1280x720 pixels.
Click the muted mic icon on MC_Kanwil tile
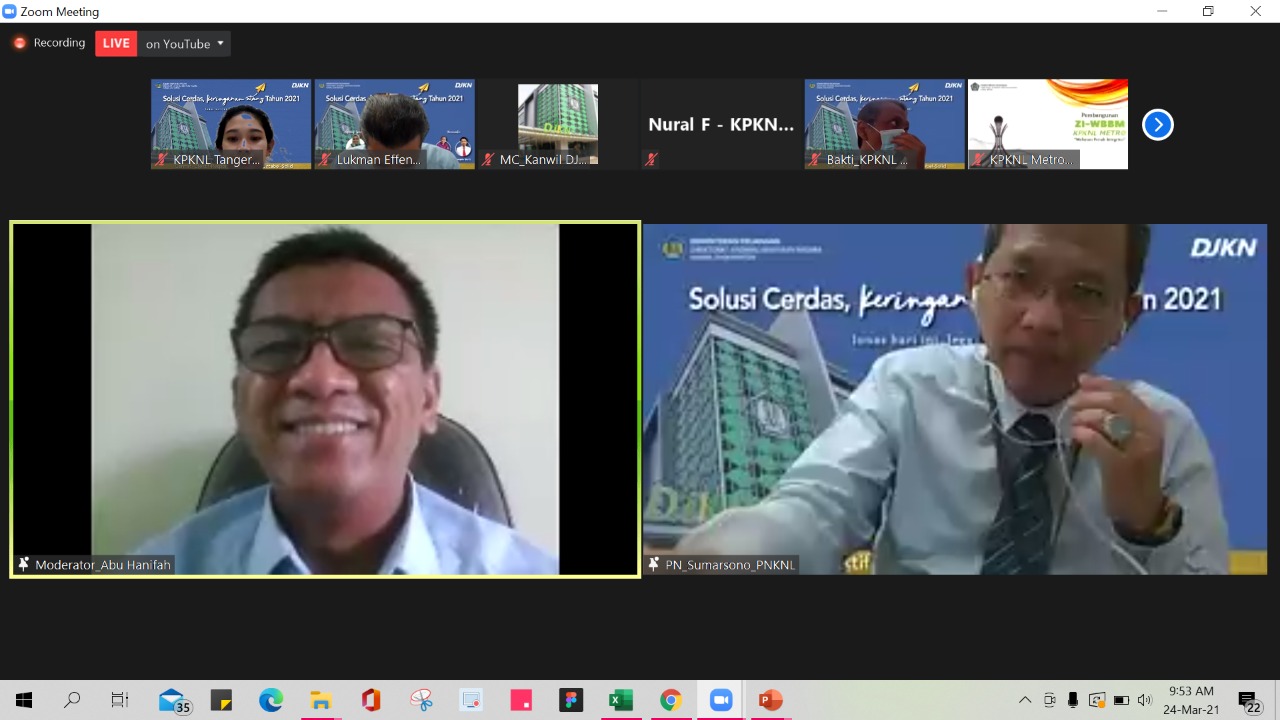pos(489,159)
